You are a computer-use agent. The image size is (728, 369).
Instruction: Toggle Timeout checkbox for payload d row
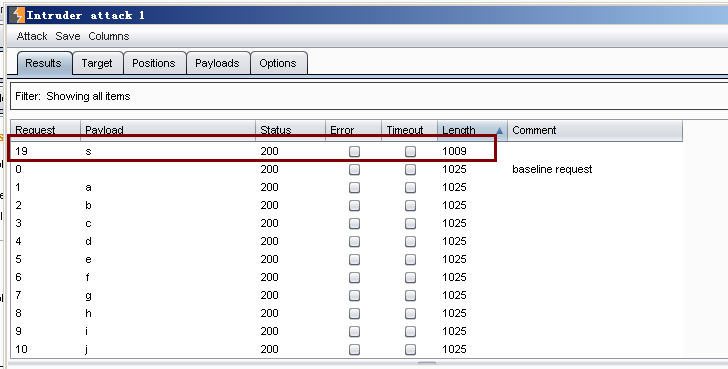(410, 241)
